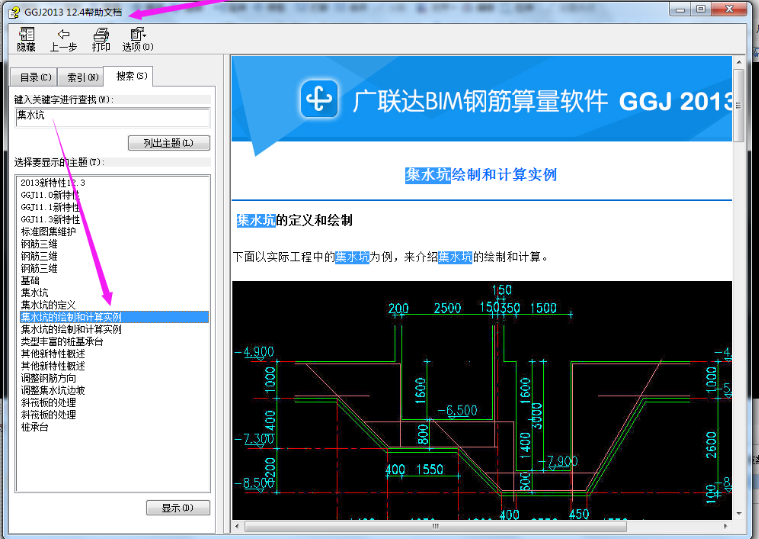The width and height of the screenshot is (759, 539).
Task: Click the horizontal scrollbar thumb
Action: (435, 525)
